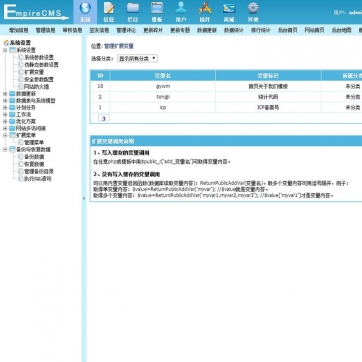The width and height of the screenshot is (362, 362).
Task: Click the document icon beside 管理菜单
Action: point(21,142)
